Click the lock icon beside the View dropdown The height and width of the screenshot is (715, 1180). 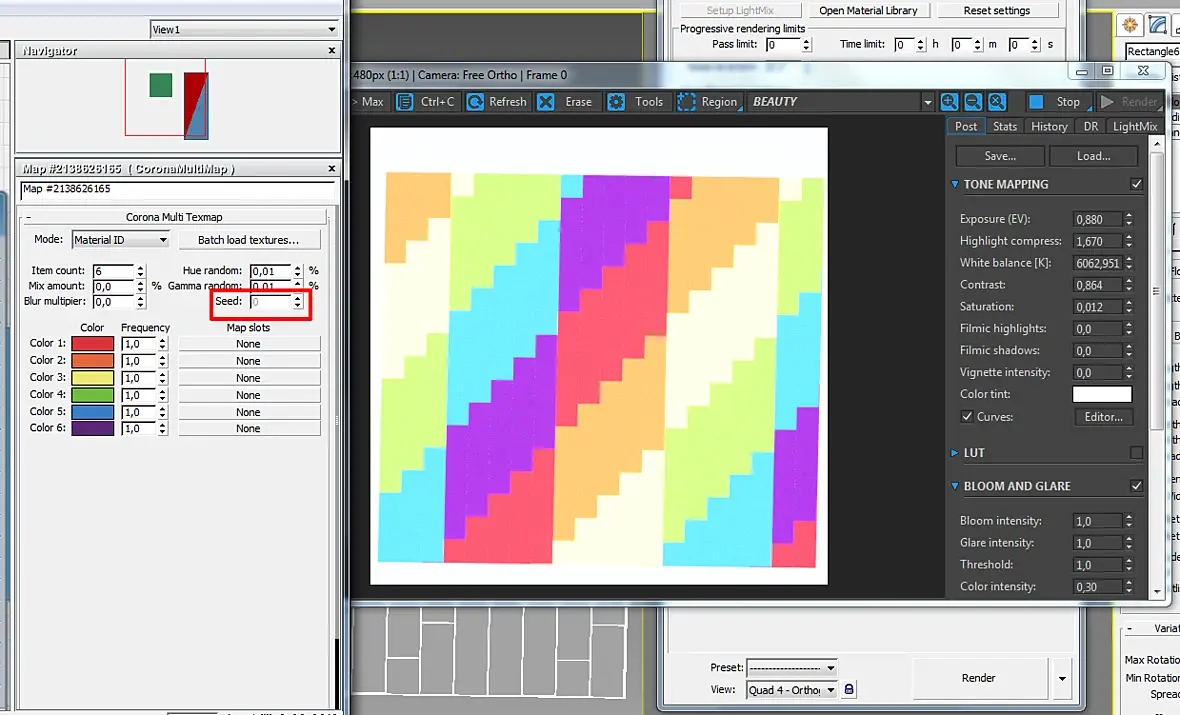849,689
